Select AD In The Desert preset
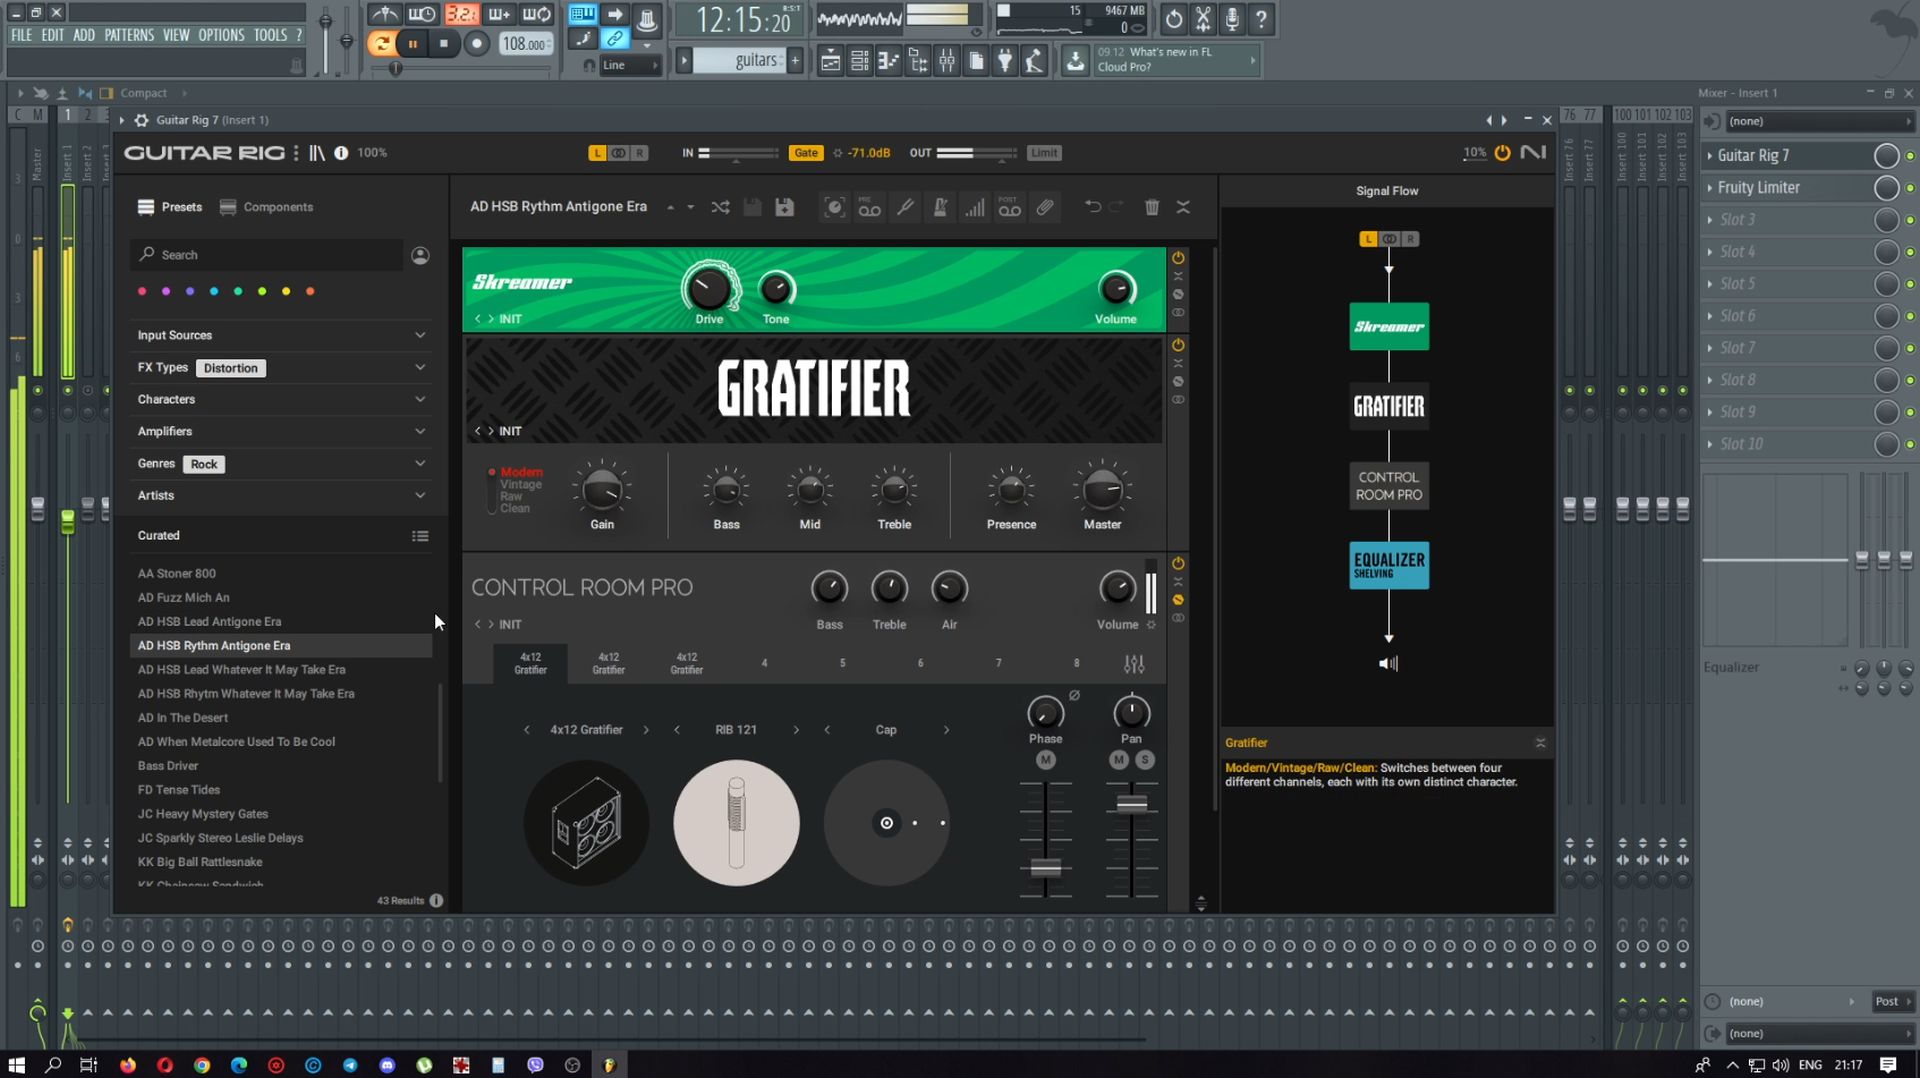This screenshot has height=1078, width=1920. coord(183,718)
